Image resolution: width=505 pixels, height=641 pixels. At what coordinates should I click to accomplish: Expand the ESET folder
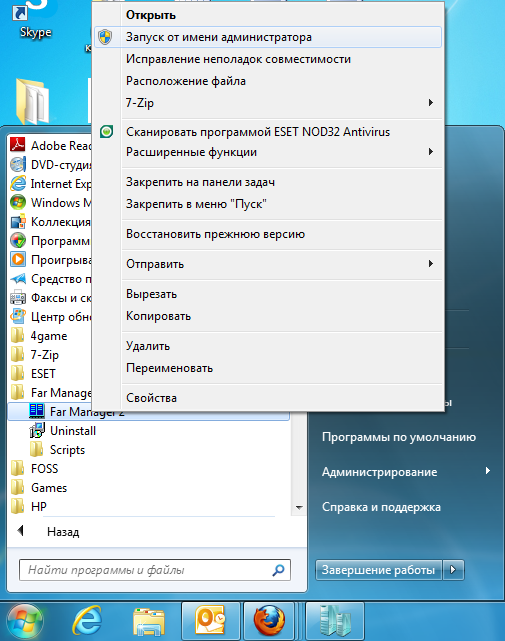click(33, 374)
